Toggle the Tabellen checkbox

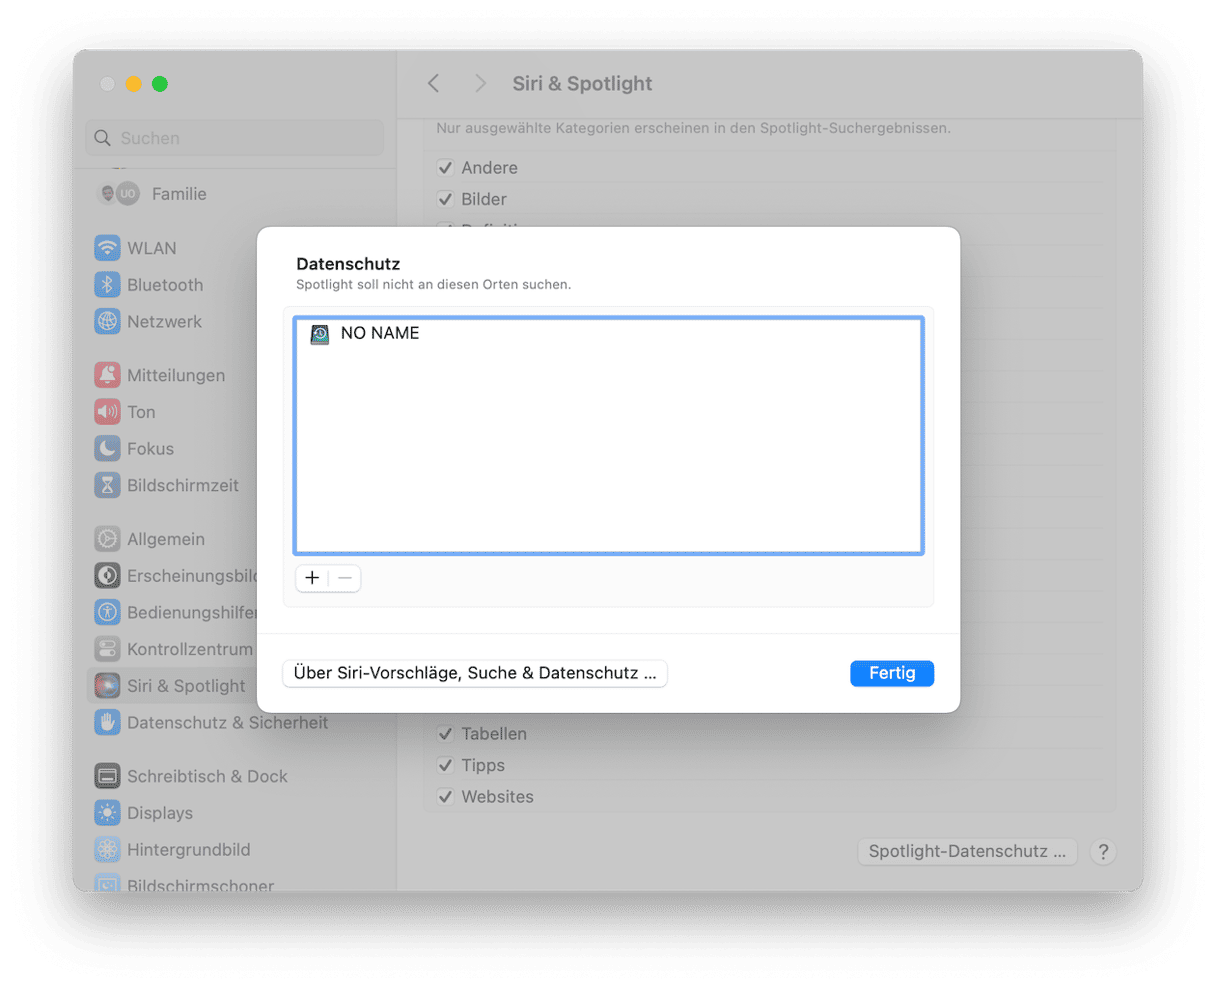pos(445,734)
